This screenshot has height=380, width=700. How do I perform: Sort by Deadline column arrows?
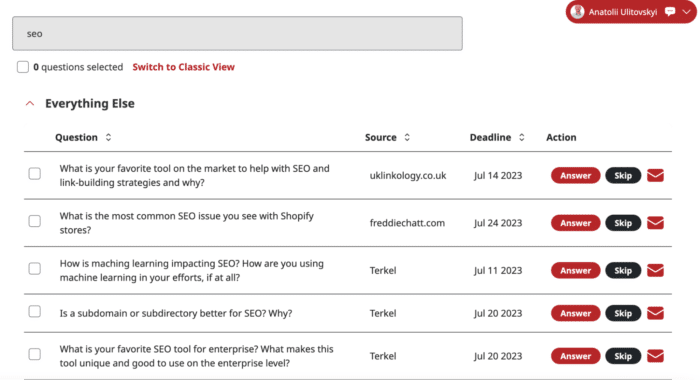521,137
